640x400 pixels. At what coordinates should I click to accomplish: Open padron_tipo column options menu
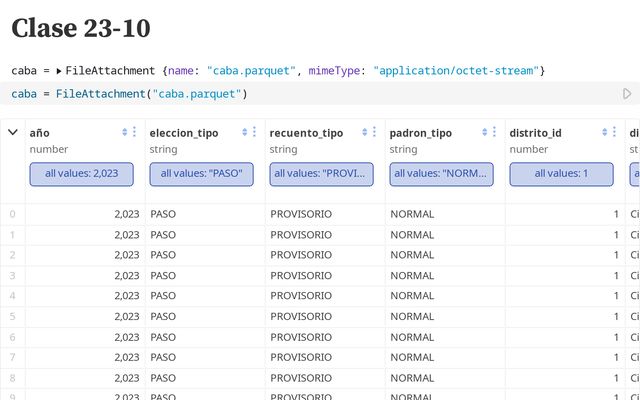495,132
